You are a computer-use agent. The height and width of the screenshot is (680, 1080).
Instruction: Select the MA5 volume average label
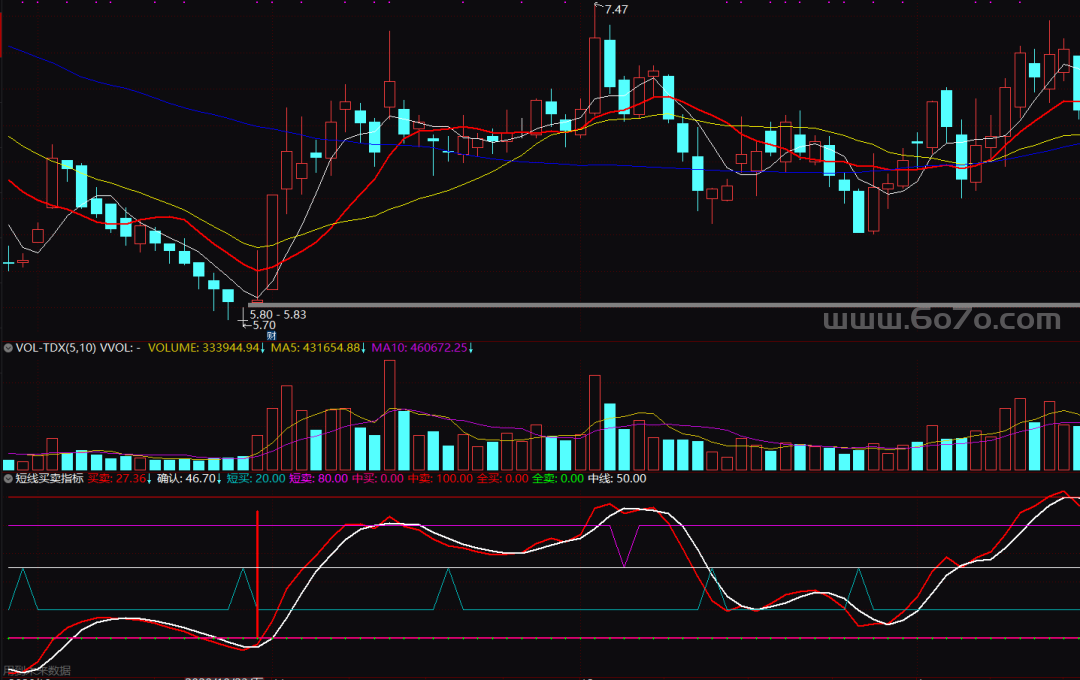(x=315, y=348)
